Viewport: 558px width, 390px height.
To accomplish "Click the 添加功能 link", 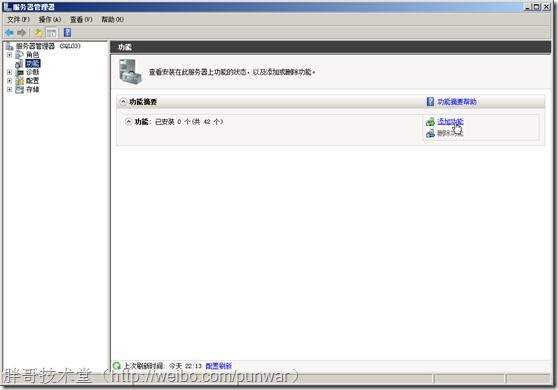I will [450, 122].
